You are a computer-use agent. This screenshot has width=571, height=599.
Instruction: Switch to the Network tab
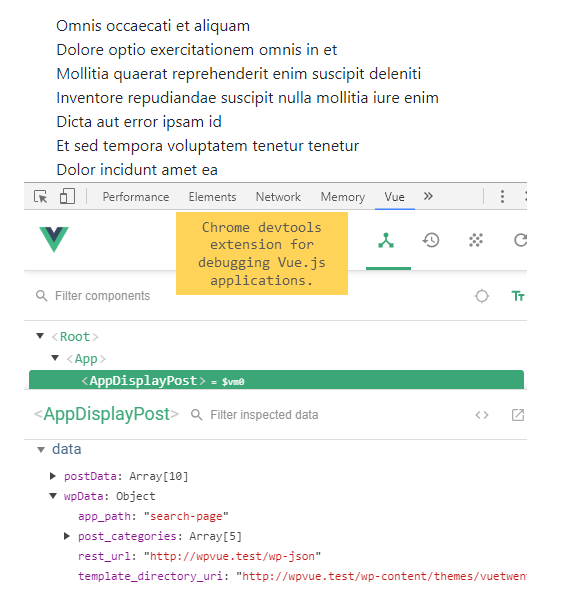278,197
